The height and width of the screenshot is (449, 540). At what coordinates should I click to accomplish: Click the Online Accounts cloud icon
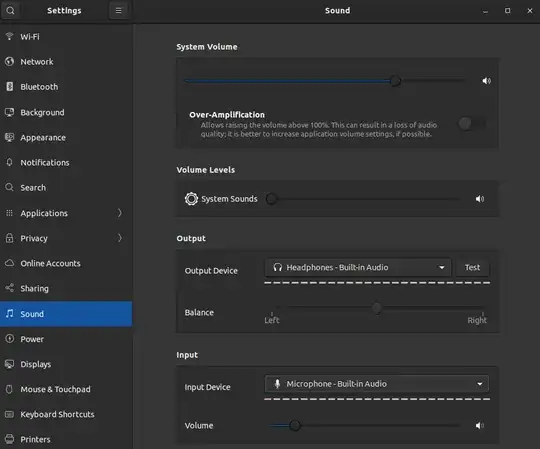[x=10, y=263]
